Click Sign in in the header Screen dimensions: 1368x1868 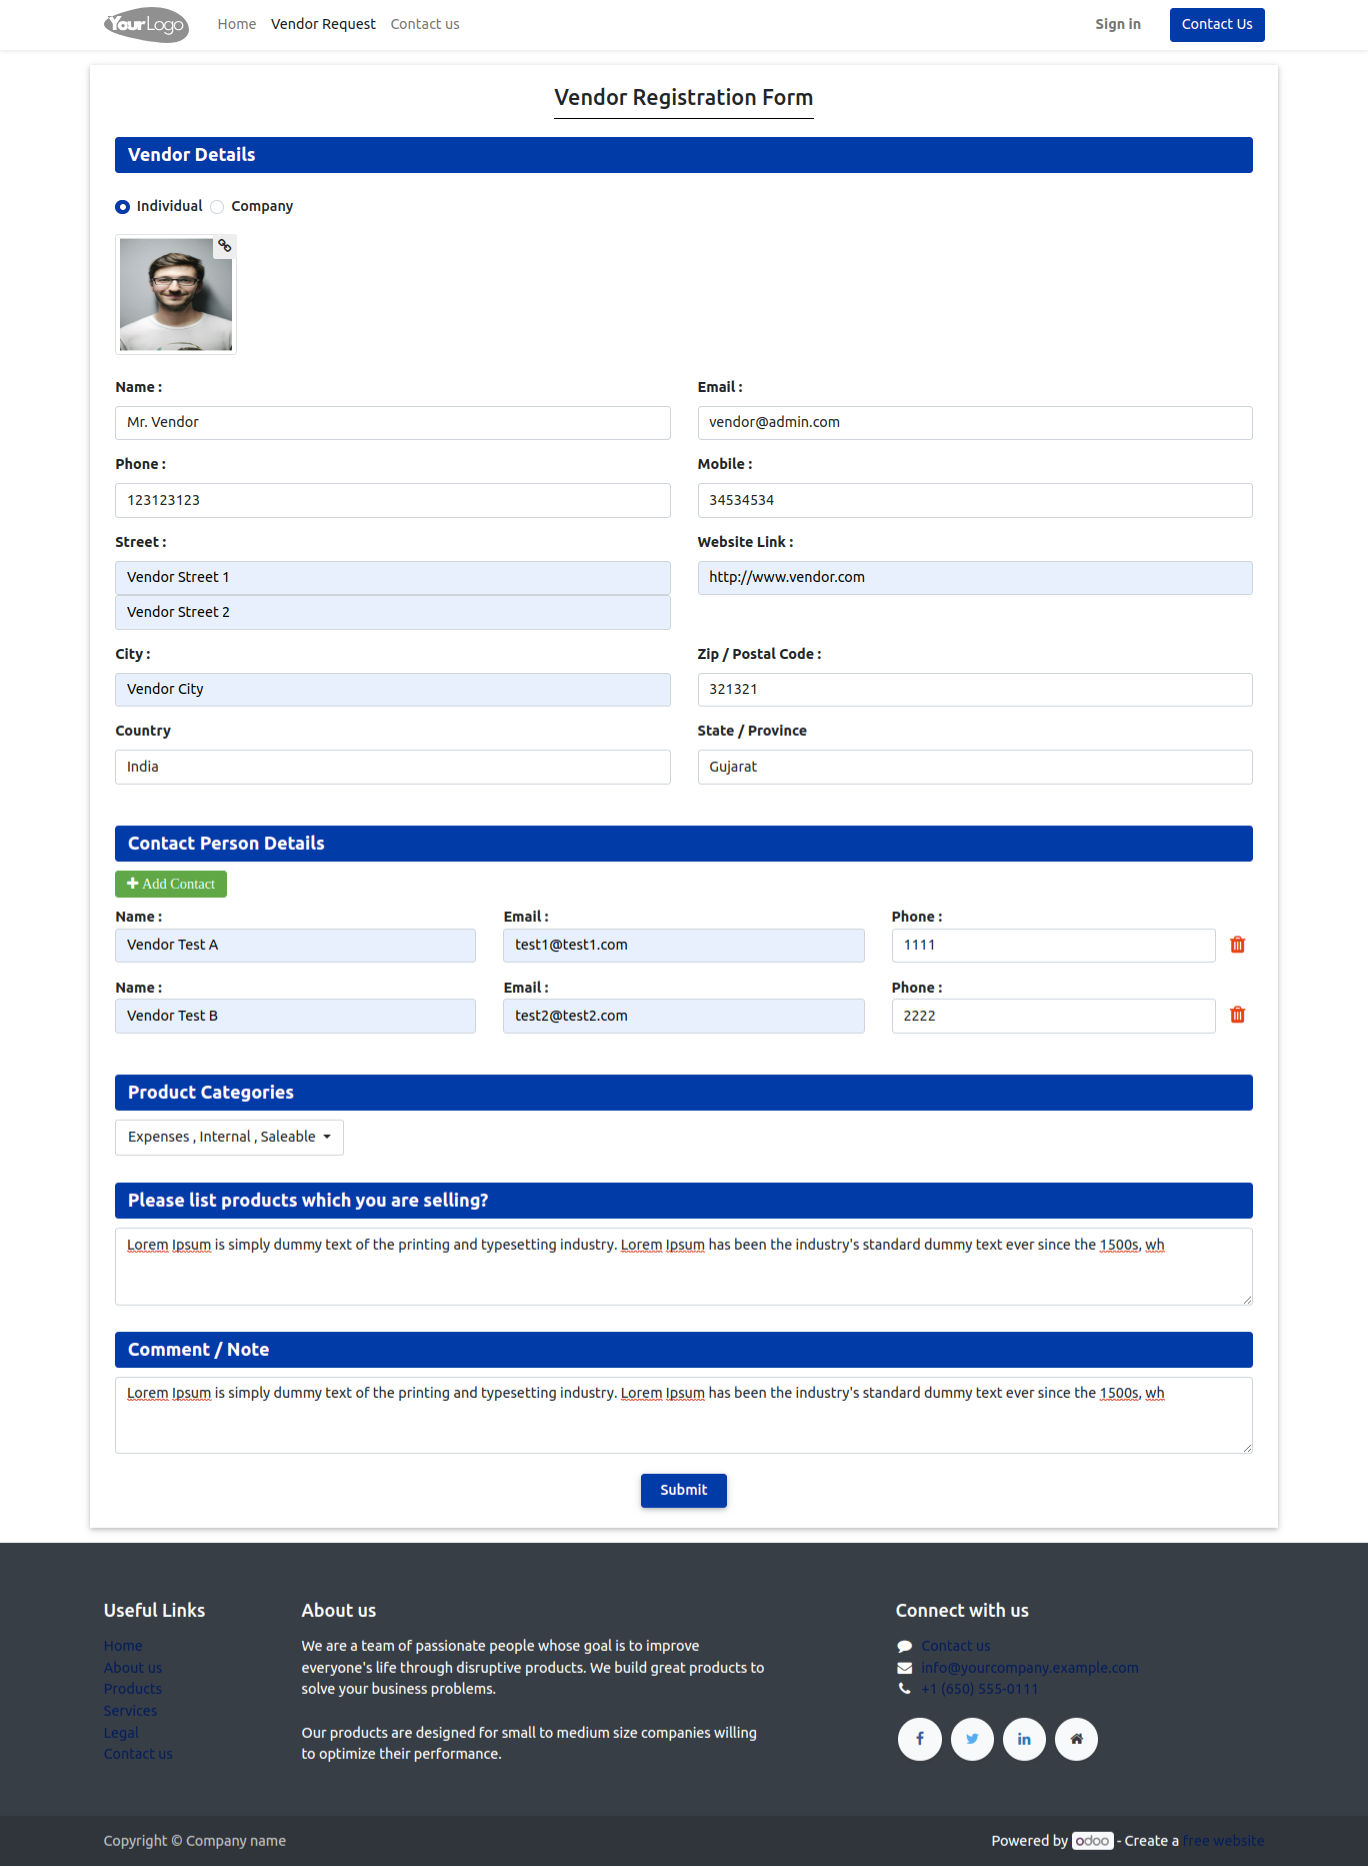[x=1118, y=24]
